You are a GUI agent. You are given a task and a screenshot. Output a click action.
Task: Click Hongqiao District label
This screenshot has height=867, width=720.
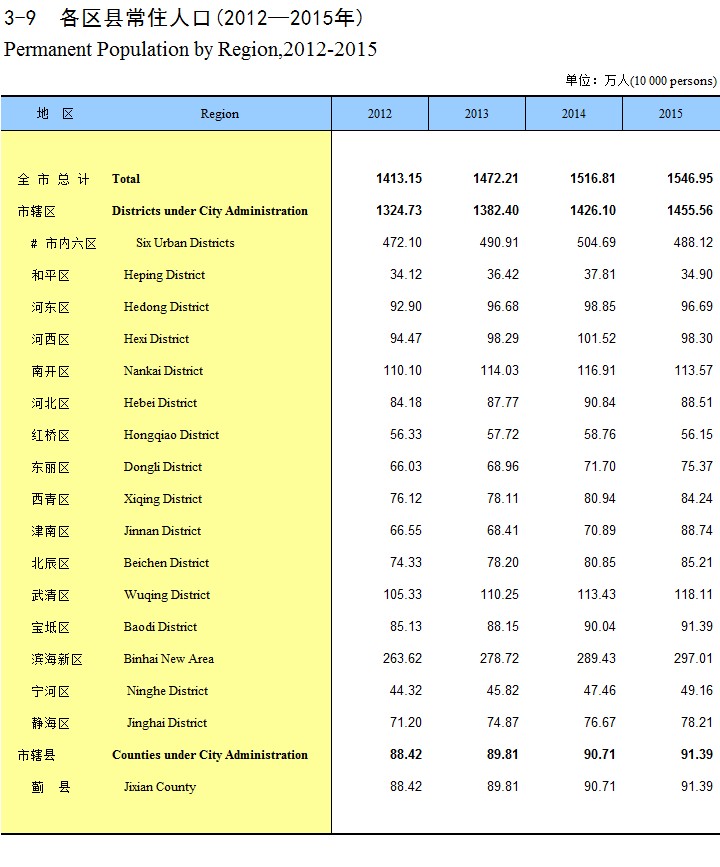click(x=171, y=435)
